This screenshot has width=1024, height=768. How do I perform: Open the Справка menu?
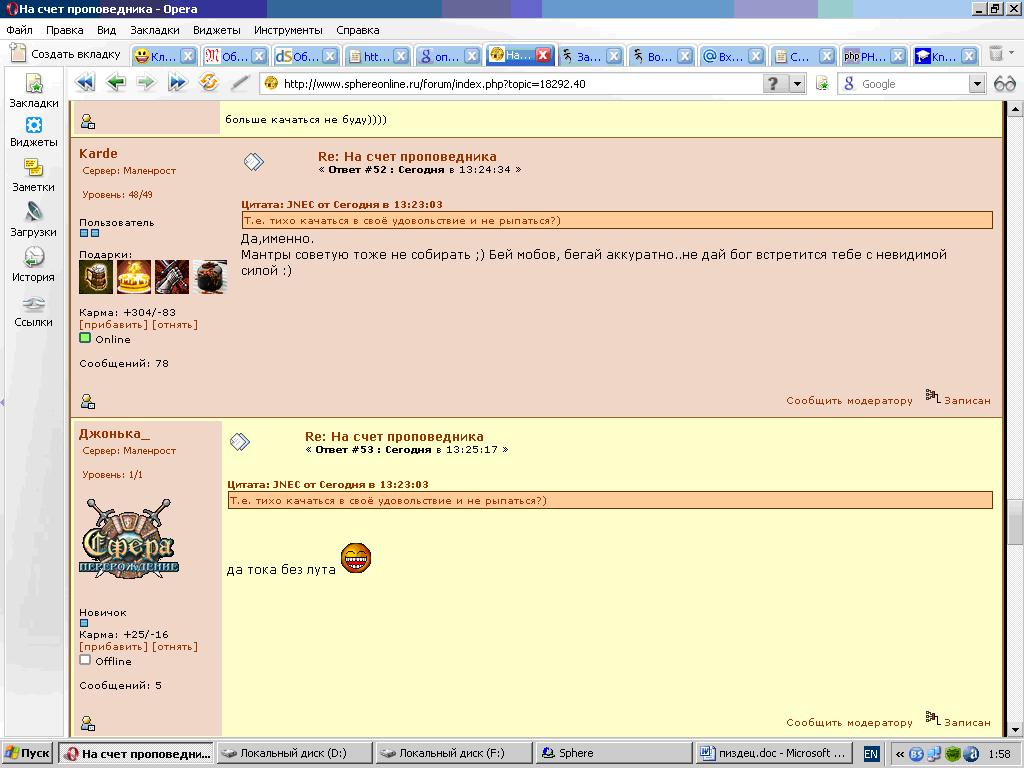[x=358, y=30]
